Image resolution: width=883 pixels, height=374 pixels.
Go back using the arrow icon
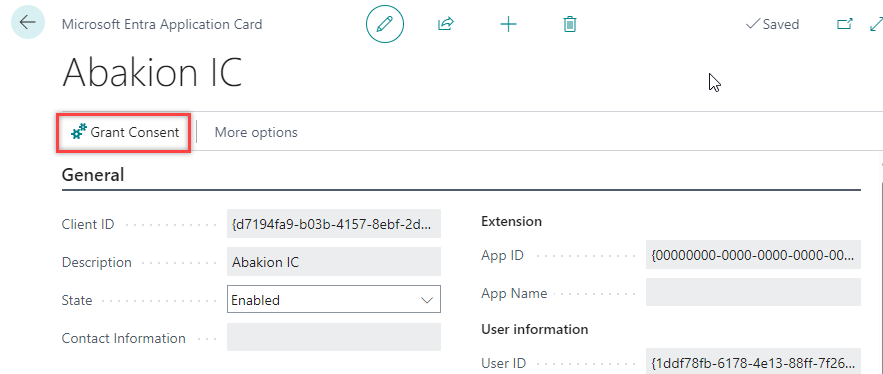point(28,23)
